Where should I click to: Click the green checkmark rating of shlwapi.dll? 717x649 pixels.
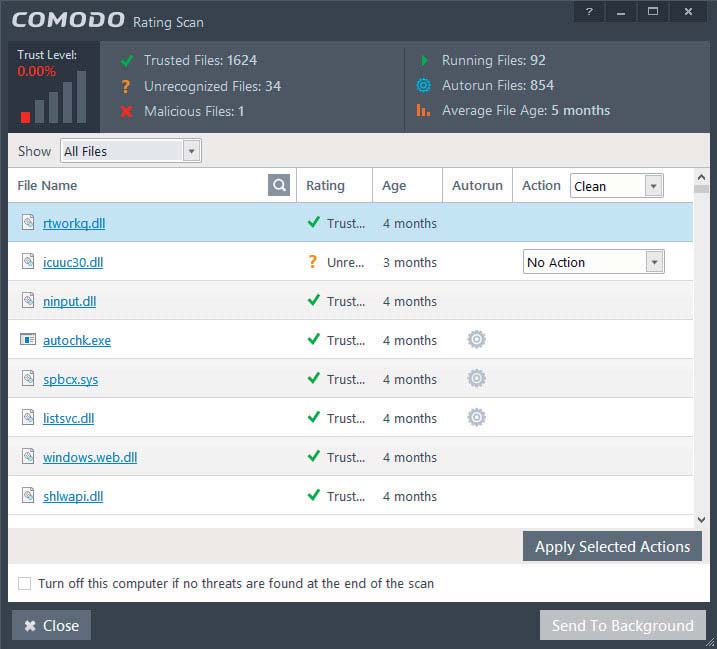pyautogui.click(x=314, y=495)
